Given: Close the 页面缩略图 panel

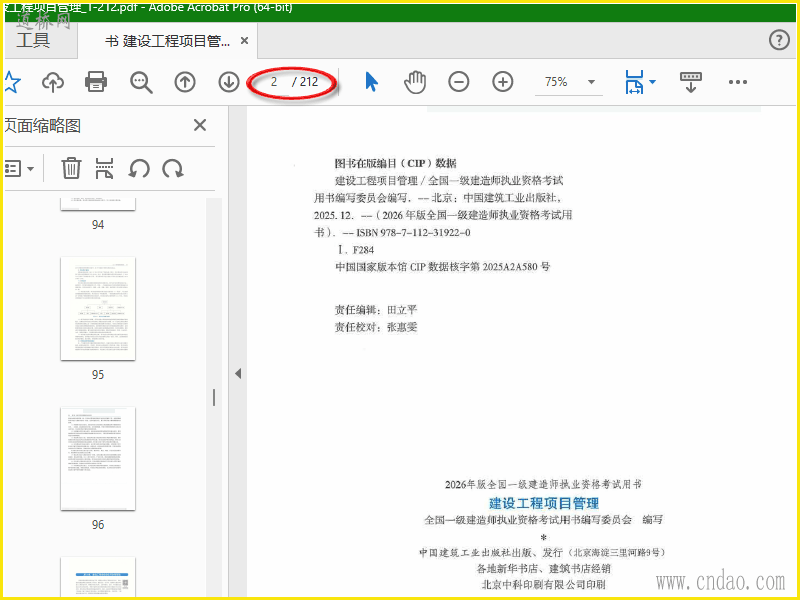Looking at the screenshot, I should (x=200, y=125).
